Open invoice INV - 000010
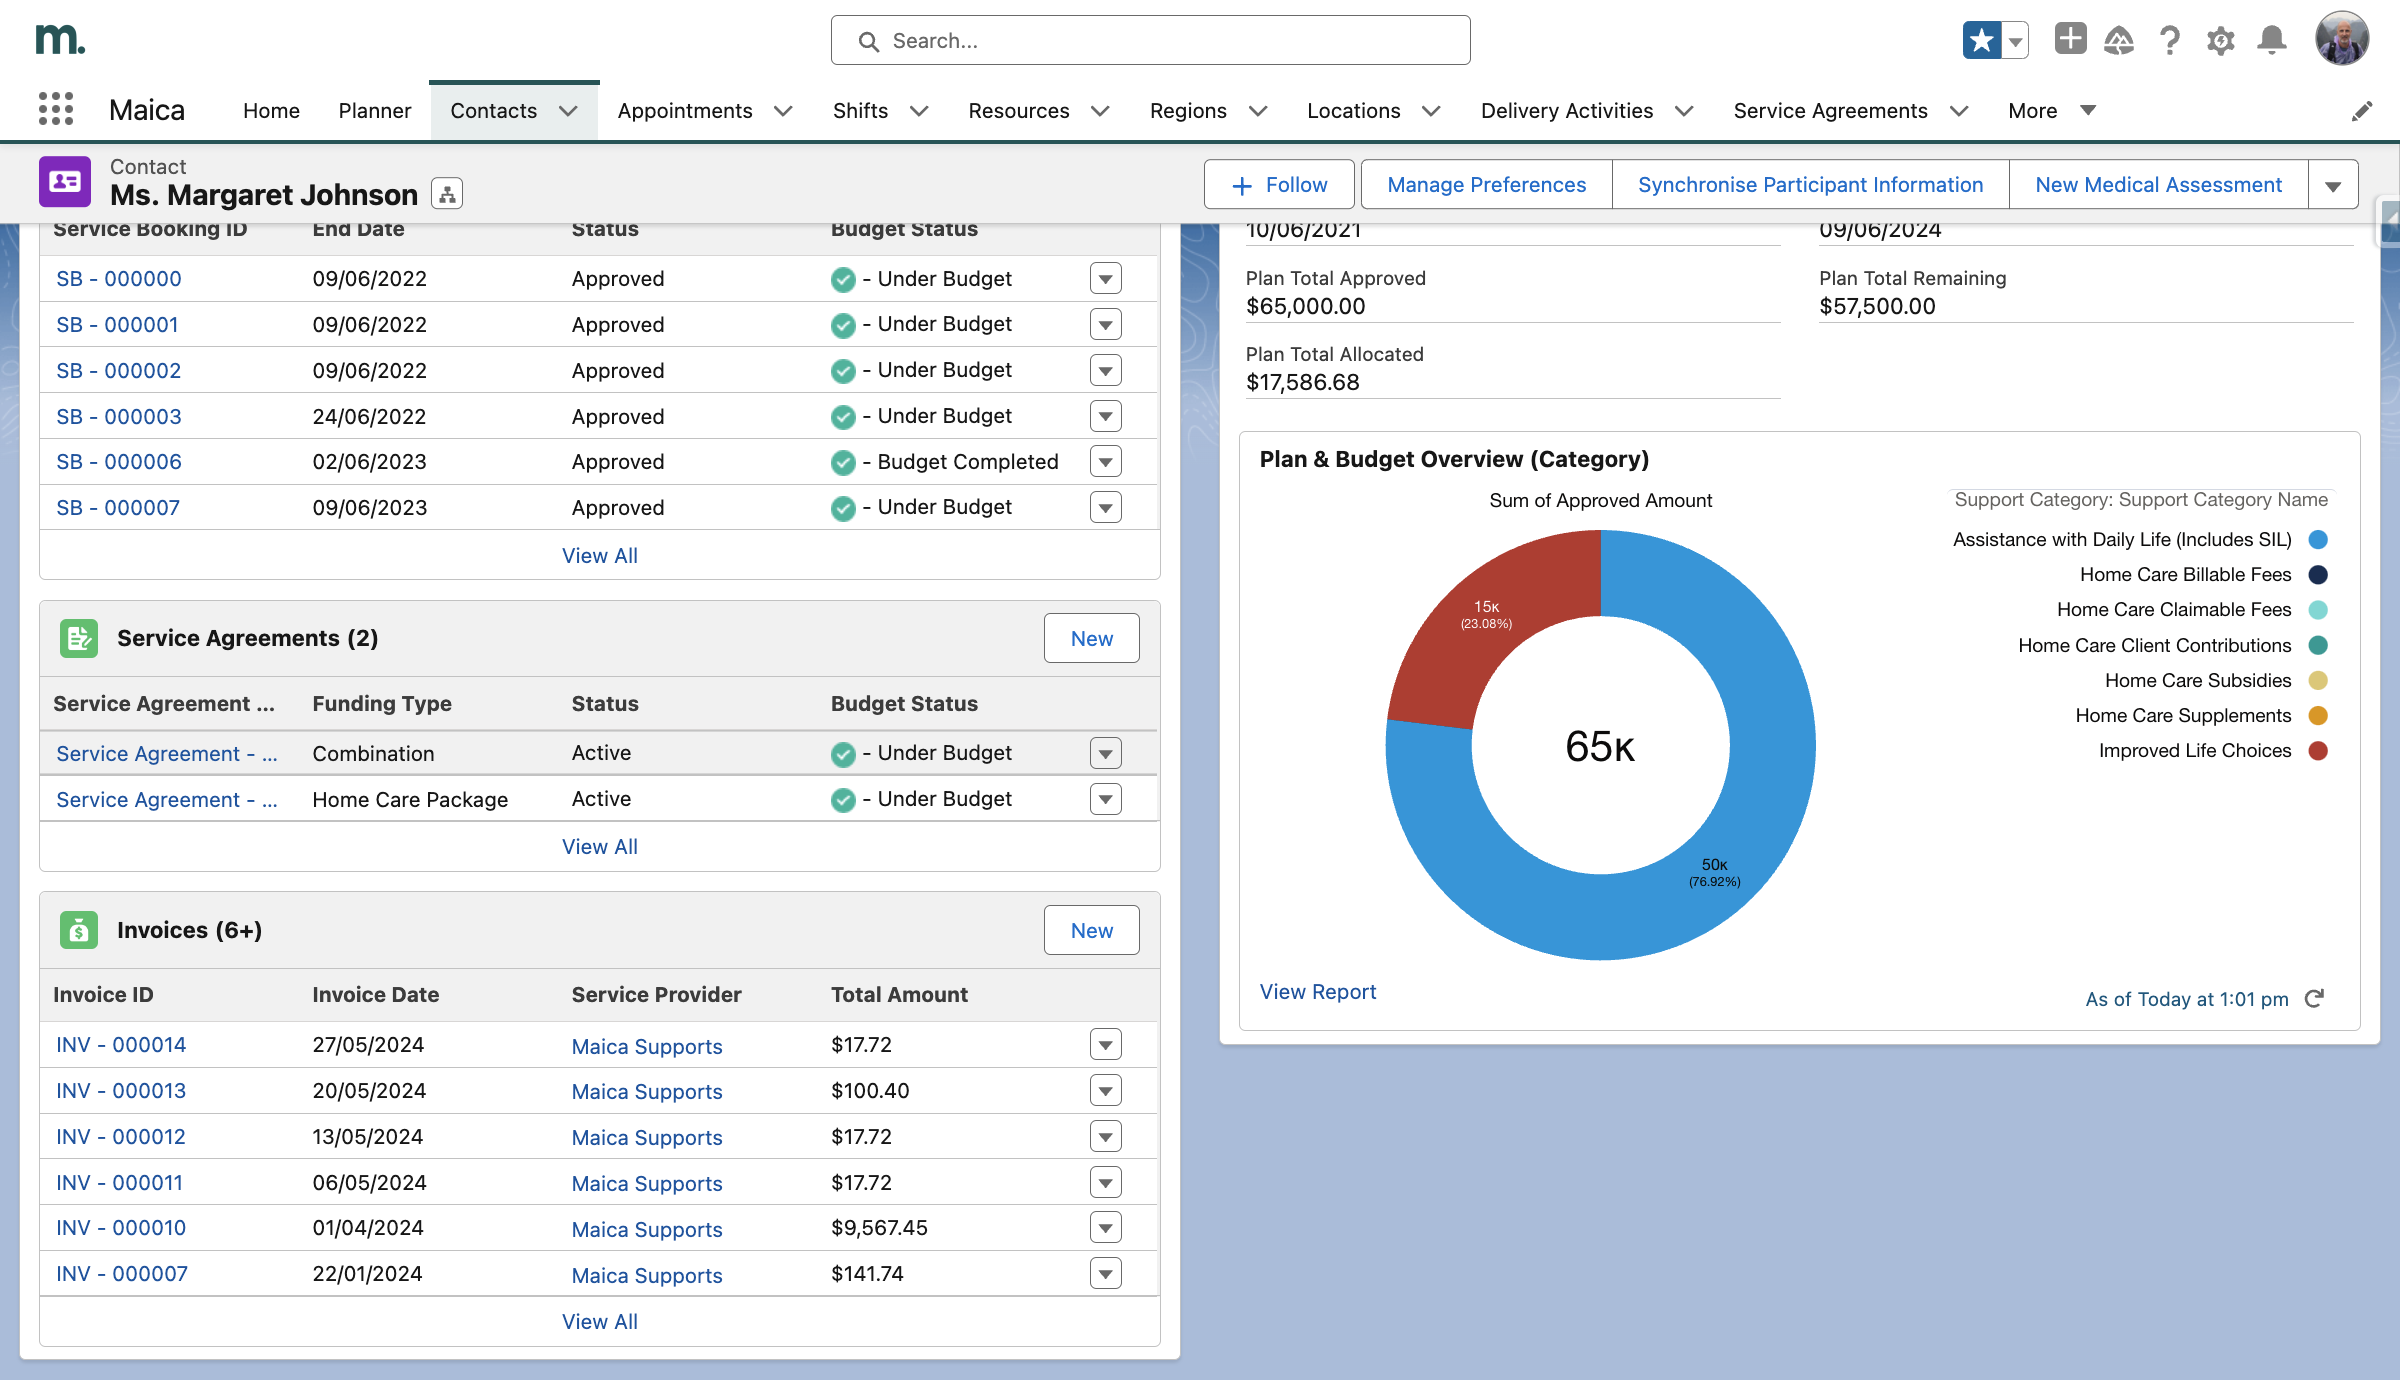Screen dimensions: 2400x1380 121,1228
